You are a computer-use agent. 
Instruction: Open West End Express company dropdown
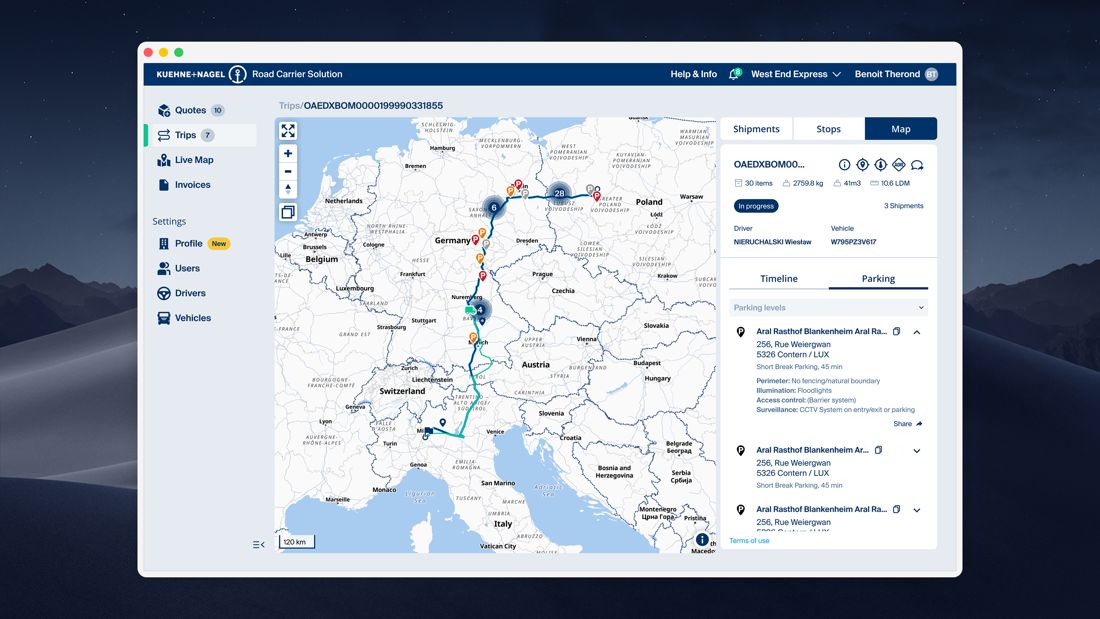[796, 74]
